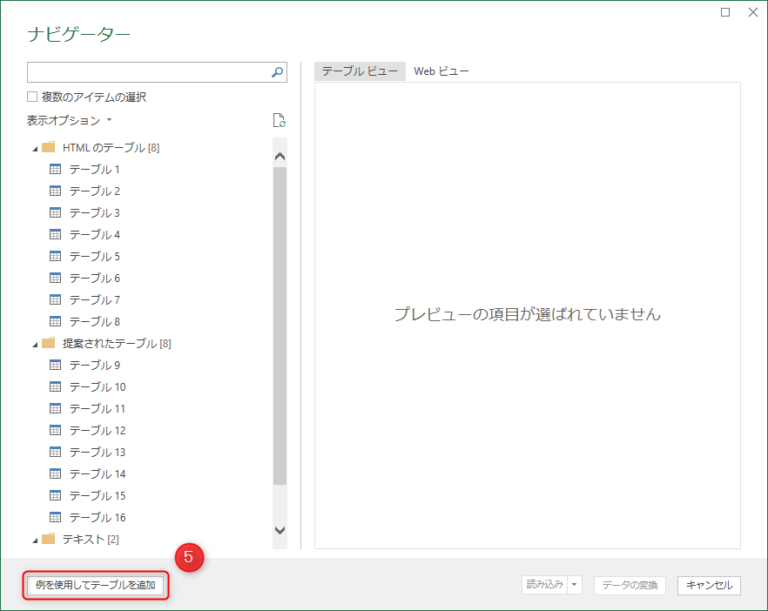The width and height of the screenshot is (768, 611).
Task: Enable 複数のアイテムの選択 checkbox
Action: [33, 97]
